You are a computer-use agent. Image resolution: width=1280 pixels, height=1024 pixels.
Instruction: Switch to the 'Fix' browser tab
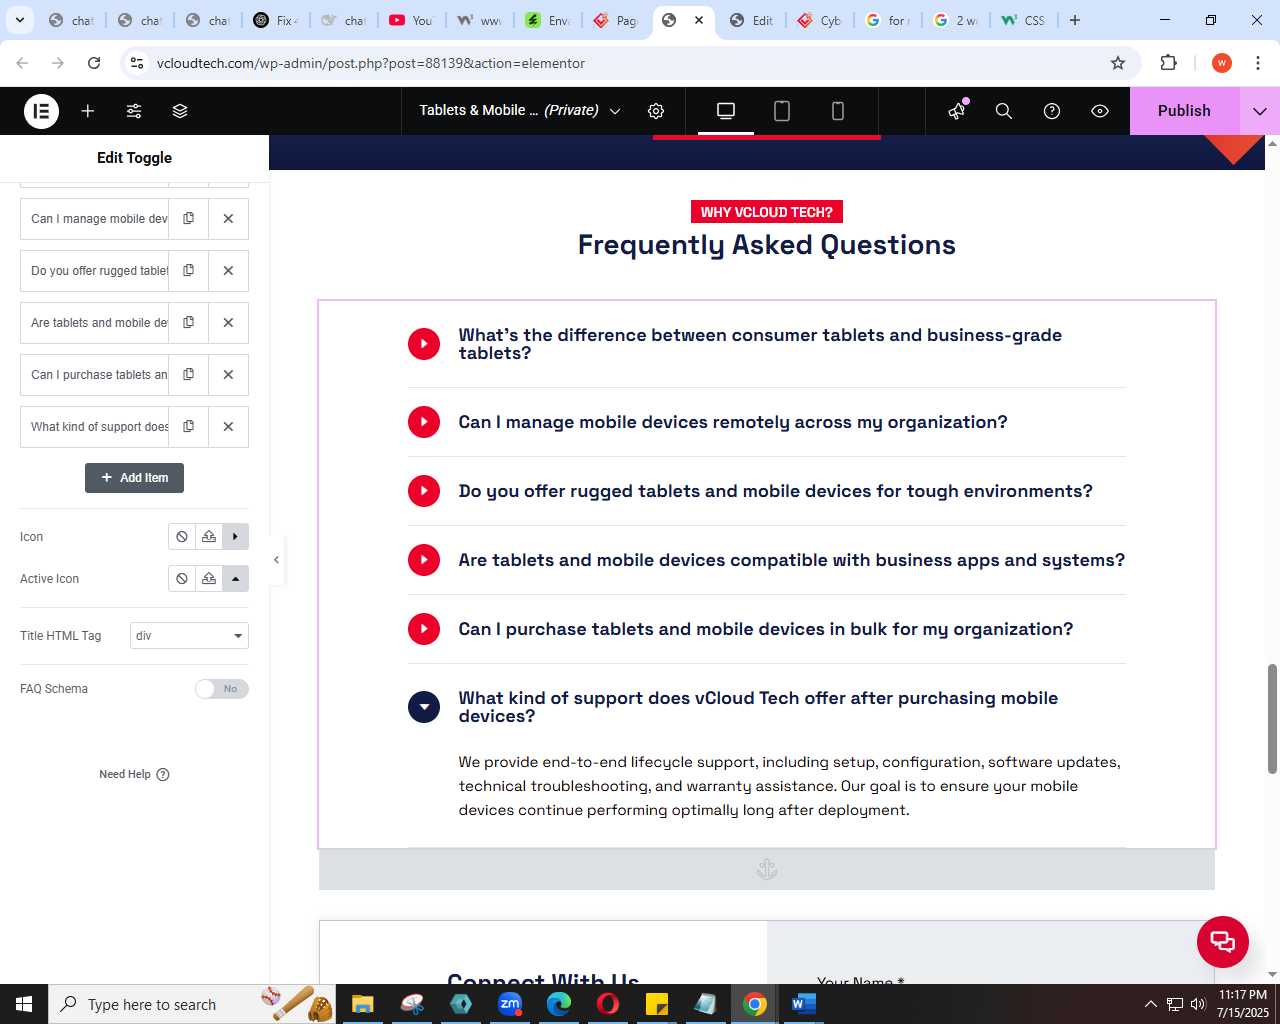pos(275,20)
